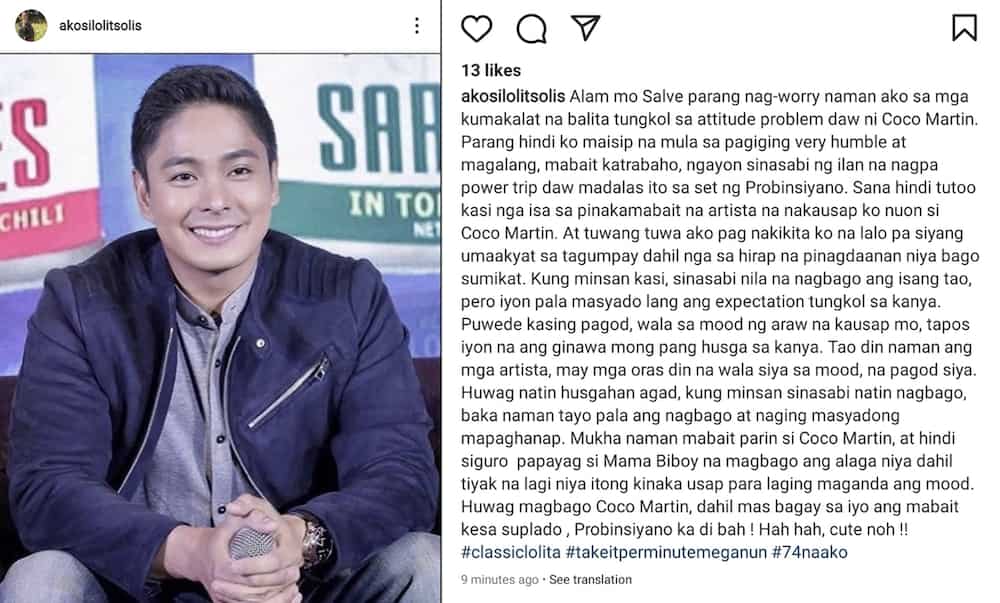The width and height of the screenshot is (1000, 603).
Task: Open comments via the speech bubble icon
Action: pyautogui.click(x=531, y=29)
